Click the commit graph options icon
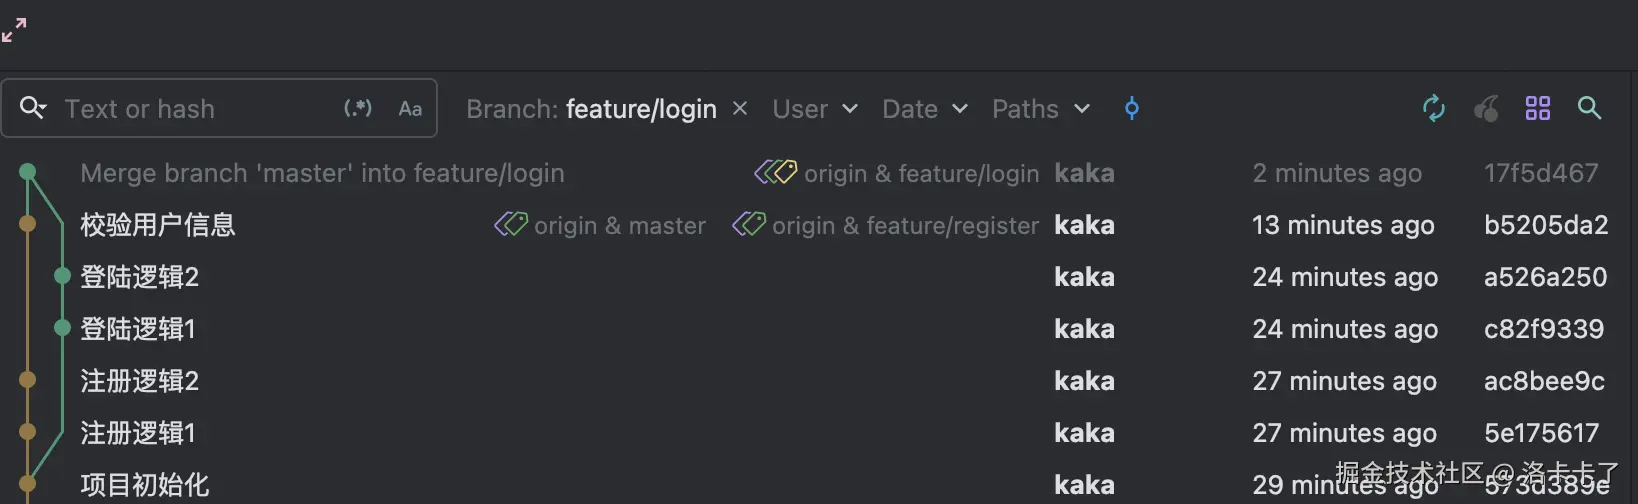1638x504 pixels. [x=1132, y=108]
